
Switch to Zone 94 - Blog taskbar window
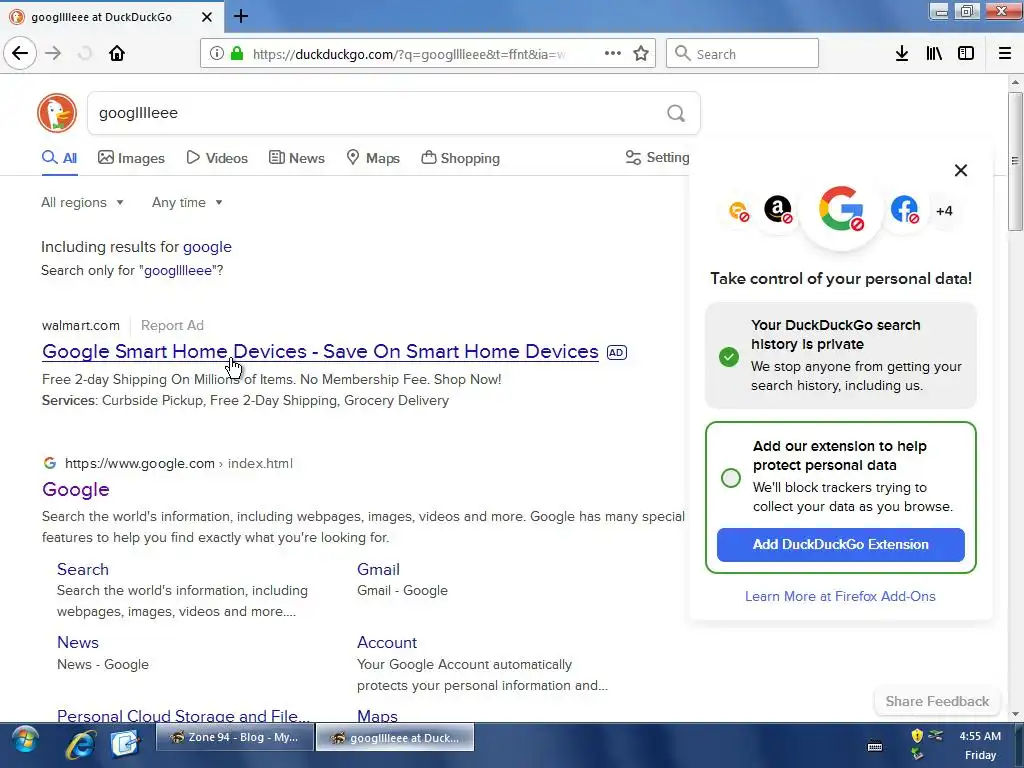[235, 737]
